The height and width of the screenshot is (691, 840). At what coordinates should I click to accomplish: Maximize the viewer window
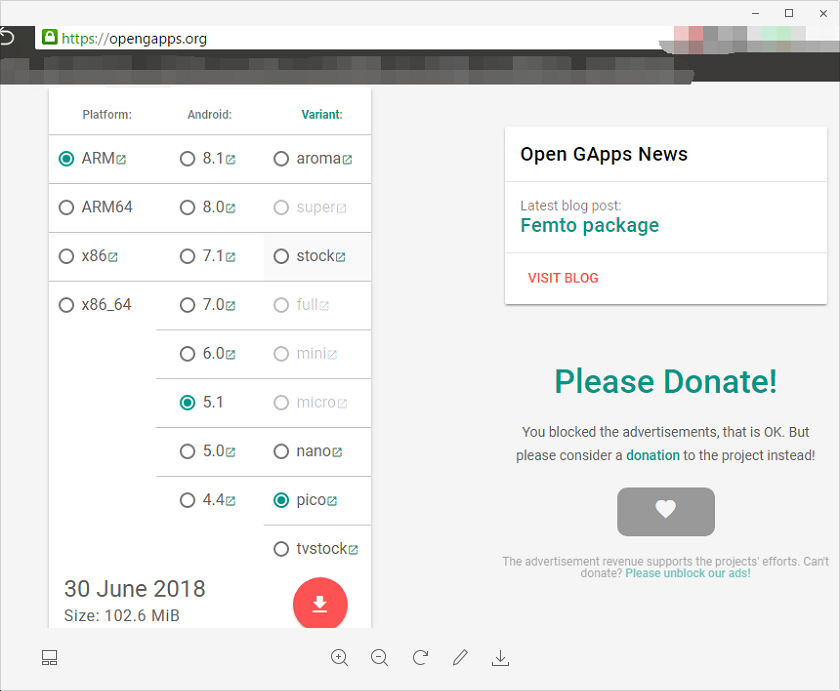(x=789, y=13)
